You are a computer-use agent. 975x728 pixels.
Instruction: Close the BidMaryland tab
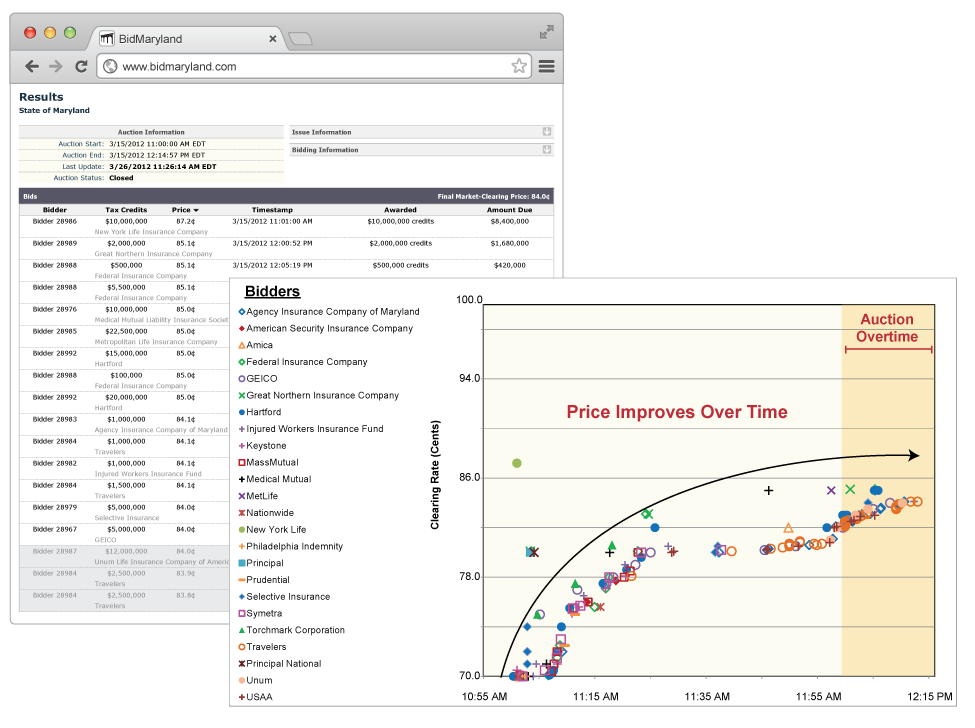272,39
